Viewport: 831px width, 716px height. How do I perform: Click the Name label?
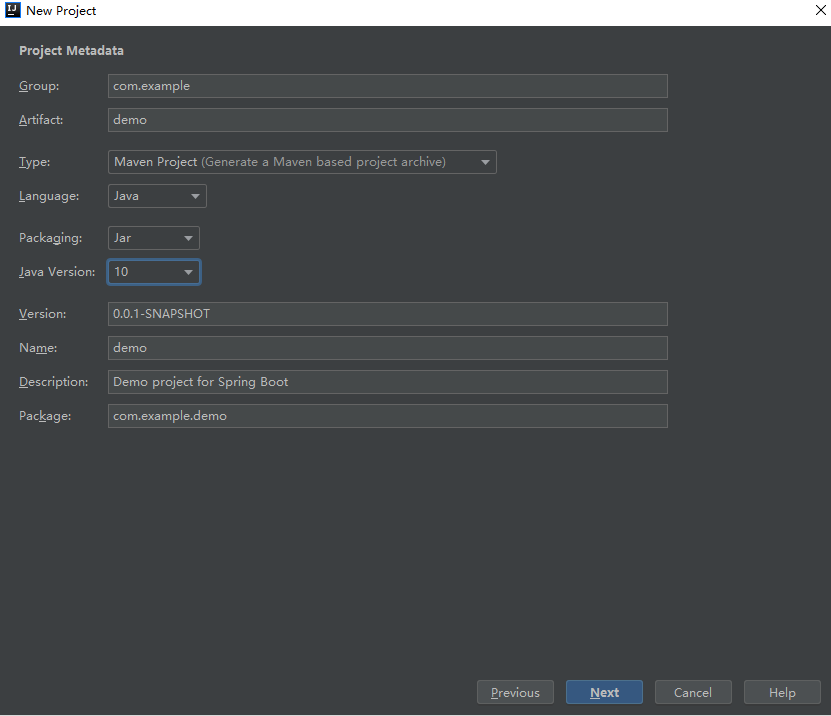[38, 348]
